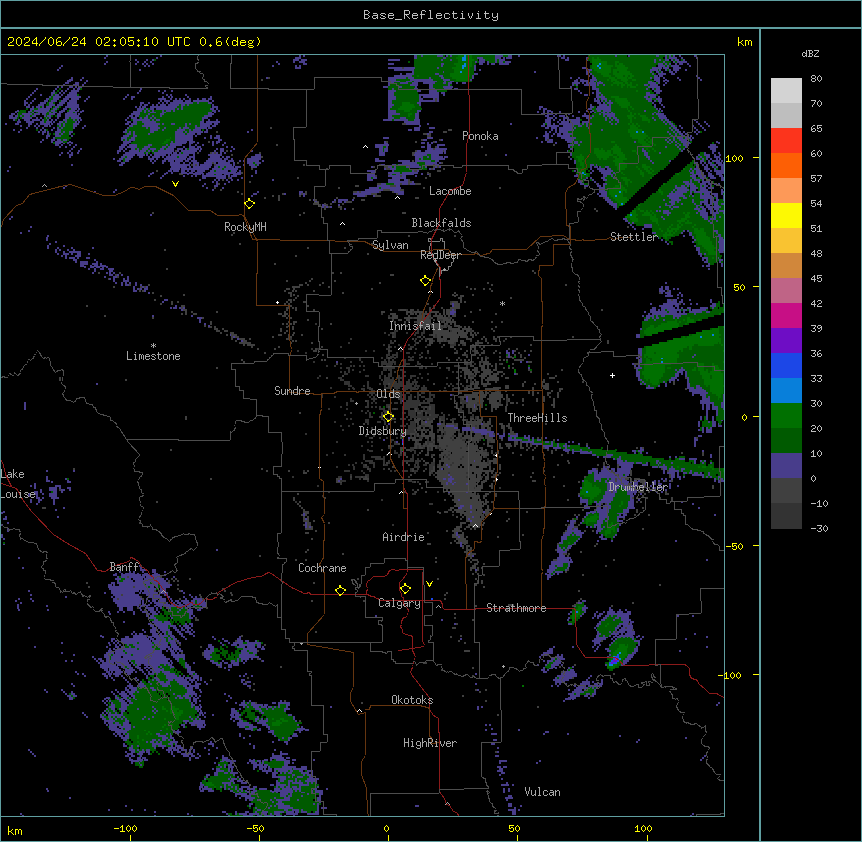Click the Blackfalds town label
This screenshot has width=862, height=842.
coord(441,223)
